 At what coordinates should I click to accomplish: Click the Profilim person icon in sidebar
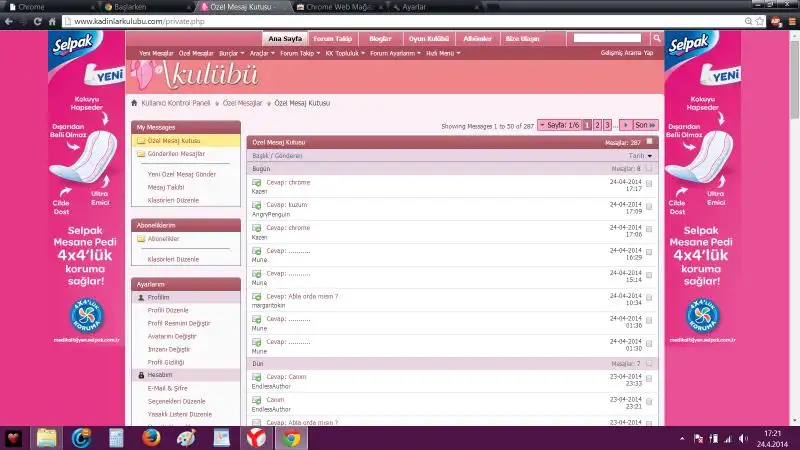click(x=141, y=297)
